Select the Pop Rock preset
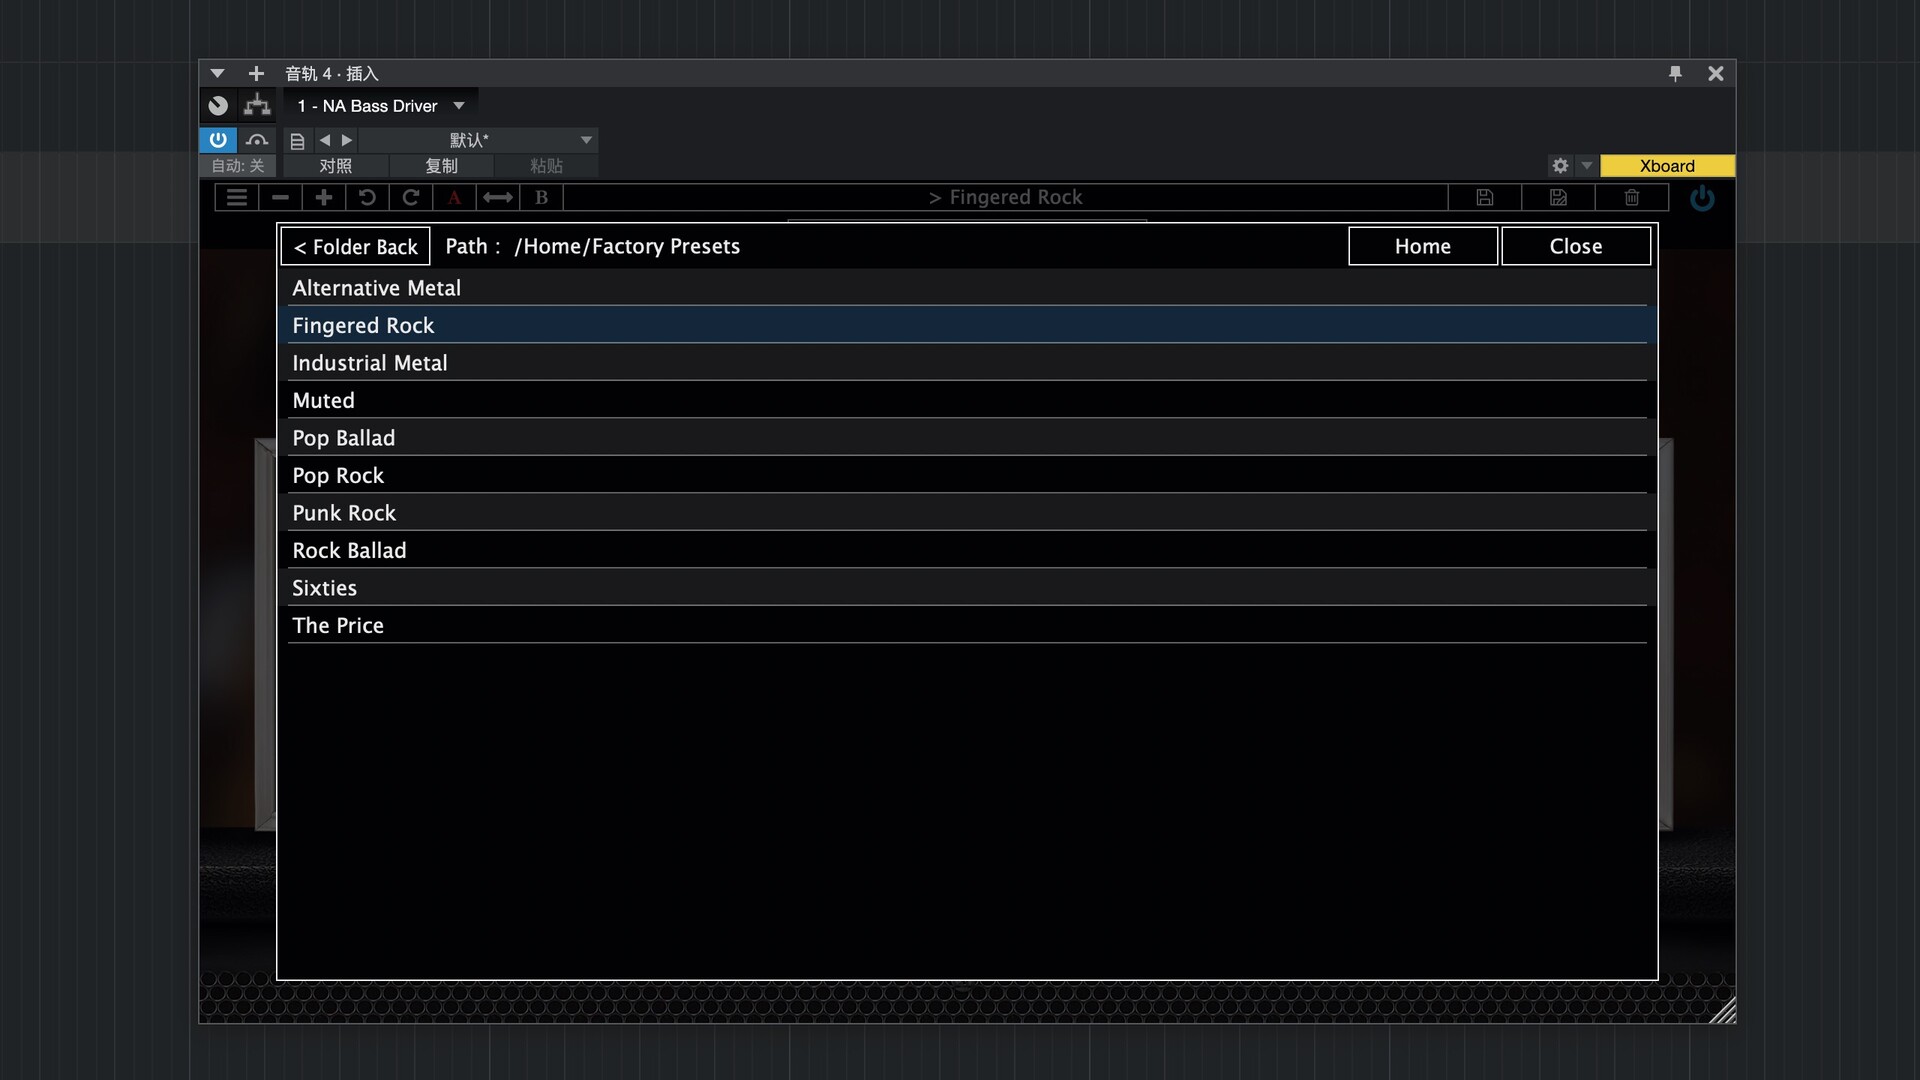This screenshot has height=1080, width=1920. (967, 475)
